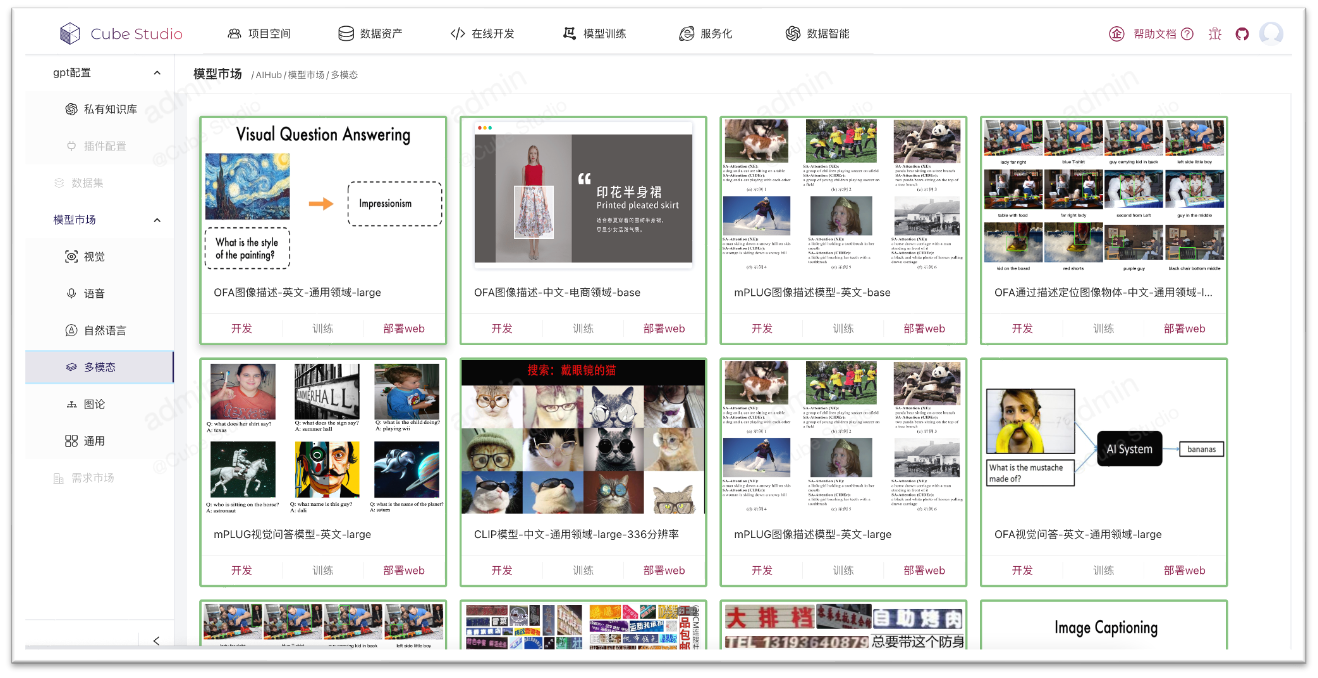Collapse the 模型市场 sidebar section
This screenshot has height=678, width=1318.
click(x=157, y=220)
